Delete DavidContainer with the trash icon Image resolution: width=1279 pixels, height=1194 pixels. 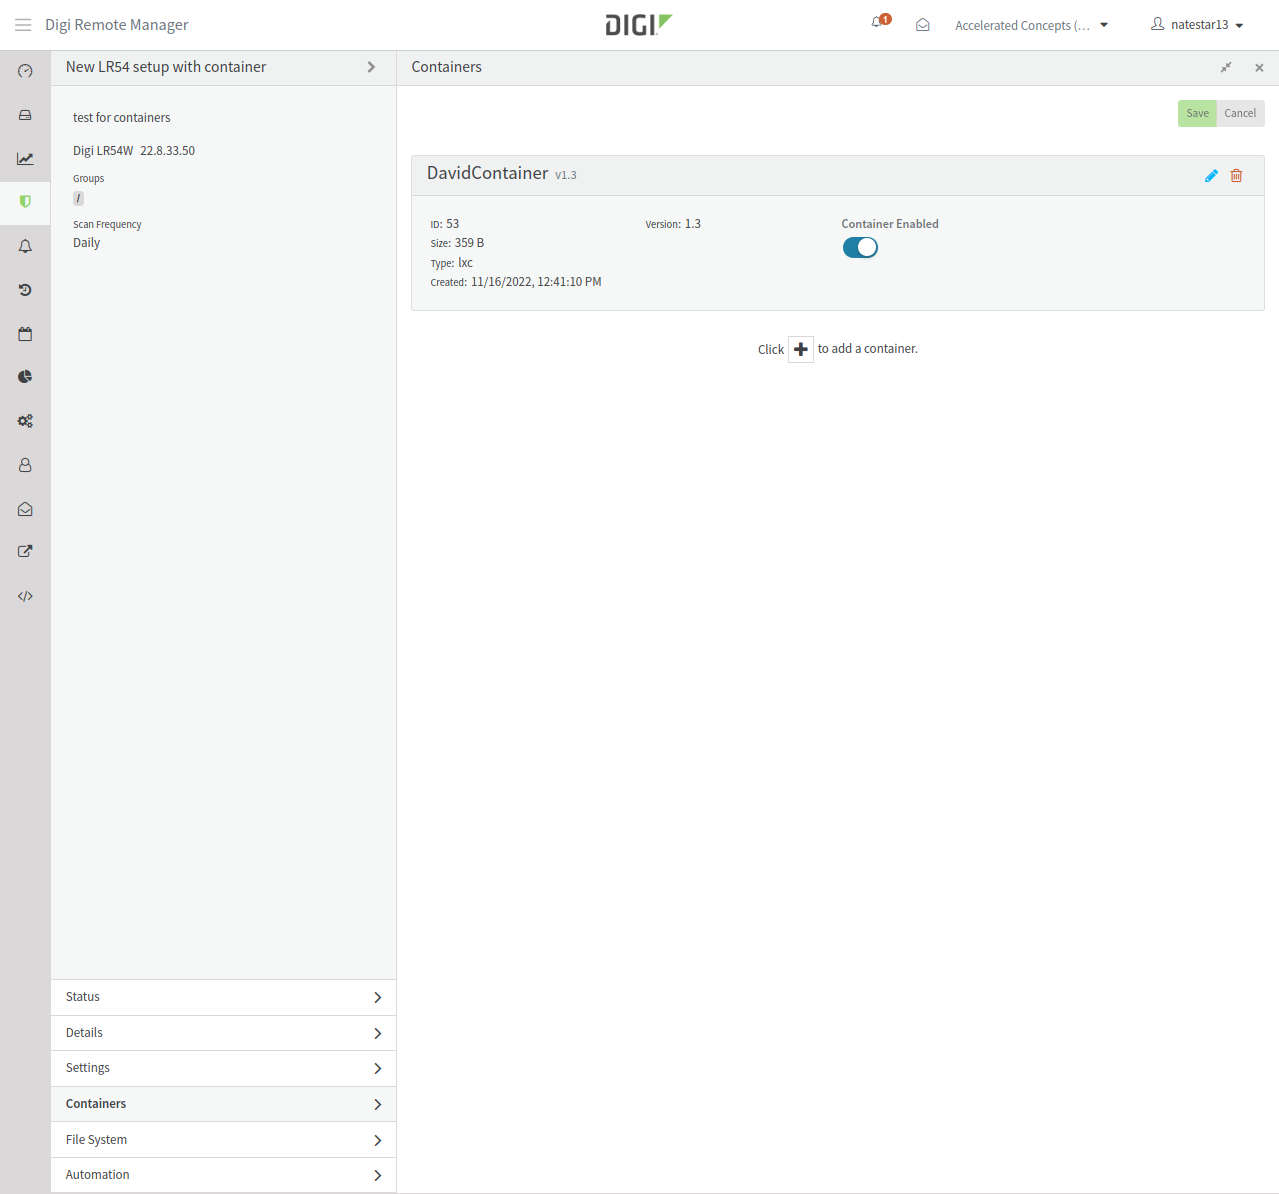pos(1236,175)
